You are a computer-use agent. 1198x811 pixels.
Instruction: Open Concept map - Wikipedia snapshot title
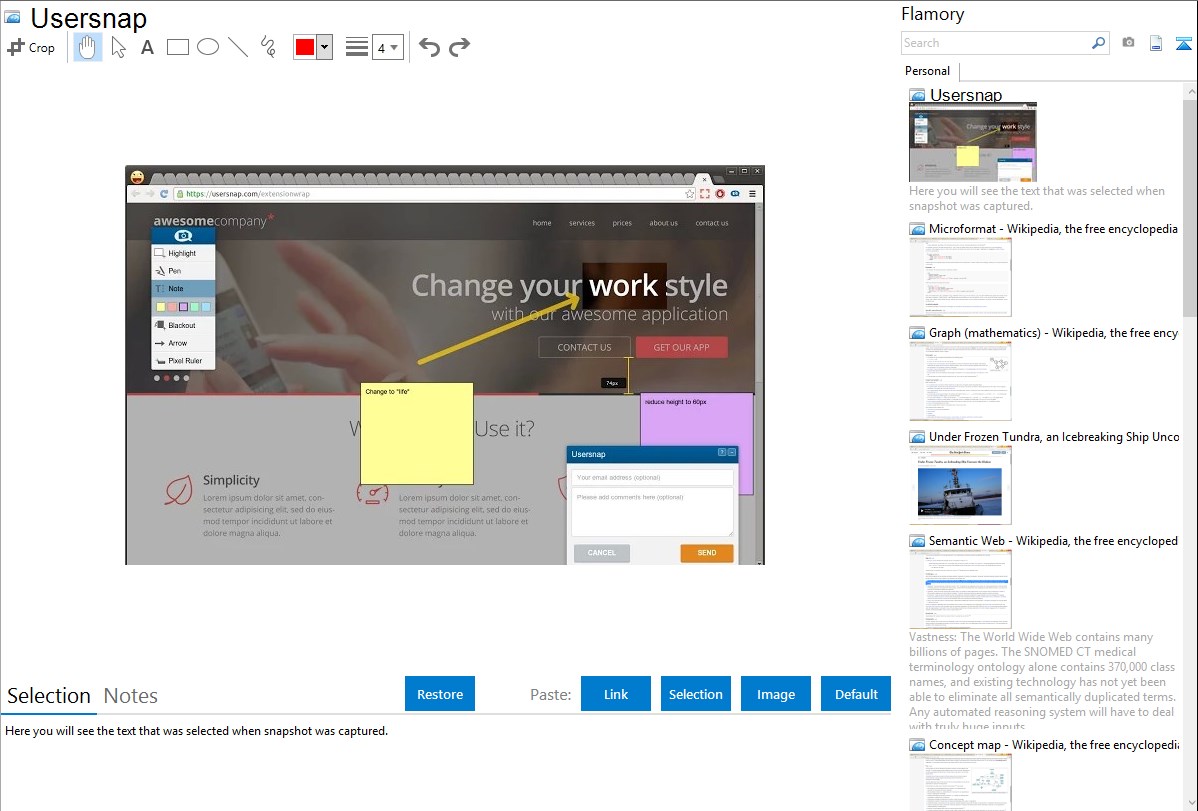(x=1053, y=744)
